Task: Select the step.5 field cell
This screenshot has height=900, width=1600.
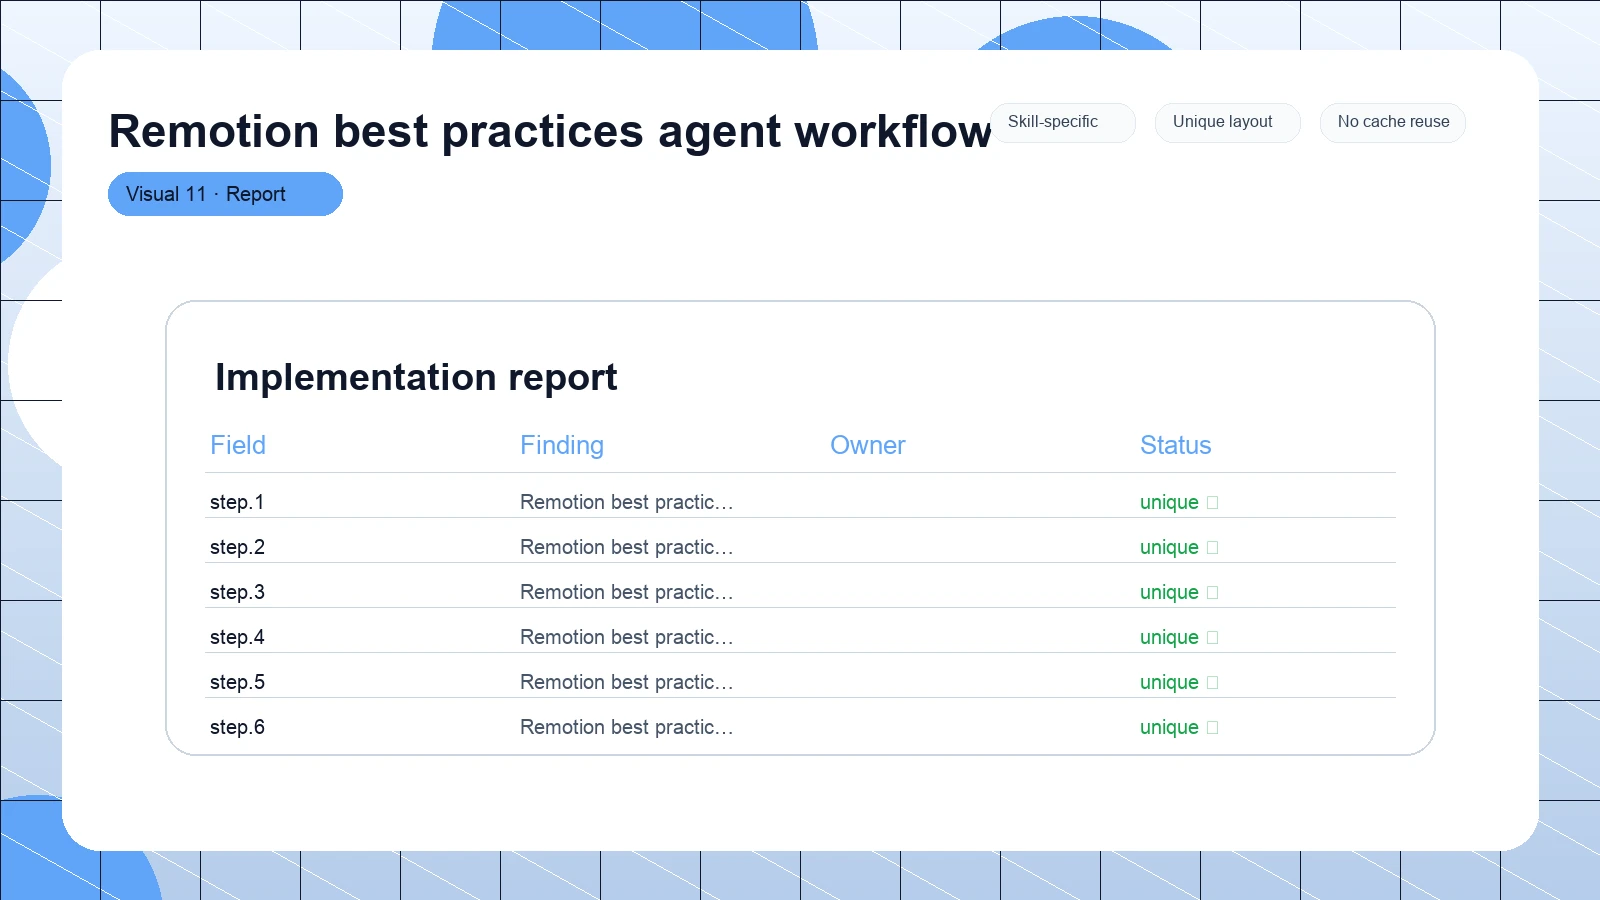Action: [237, 682]
